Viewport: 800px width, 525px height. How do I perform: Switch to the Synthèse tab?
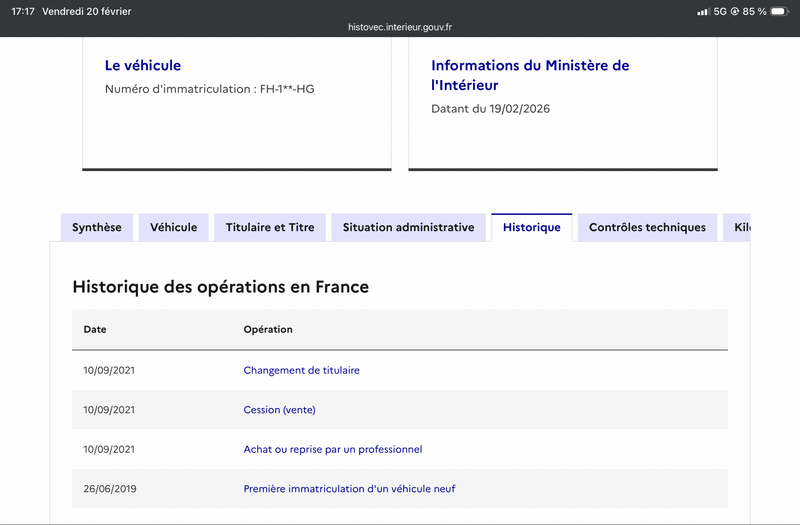97,227
